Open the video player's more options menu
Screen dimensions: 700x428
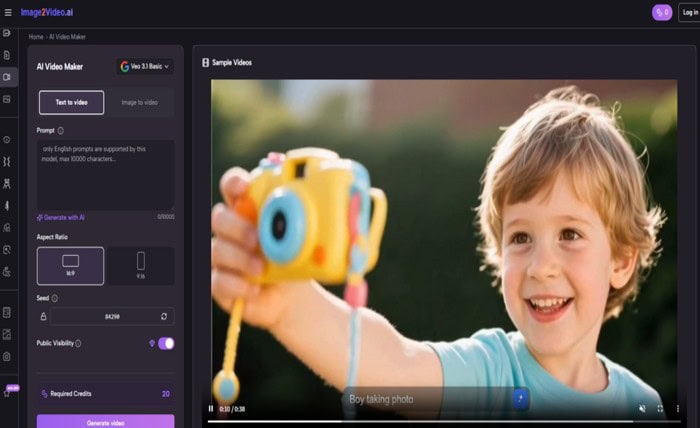[678, 408]
